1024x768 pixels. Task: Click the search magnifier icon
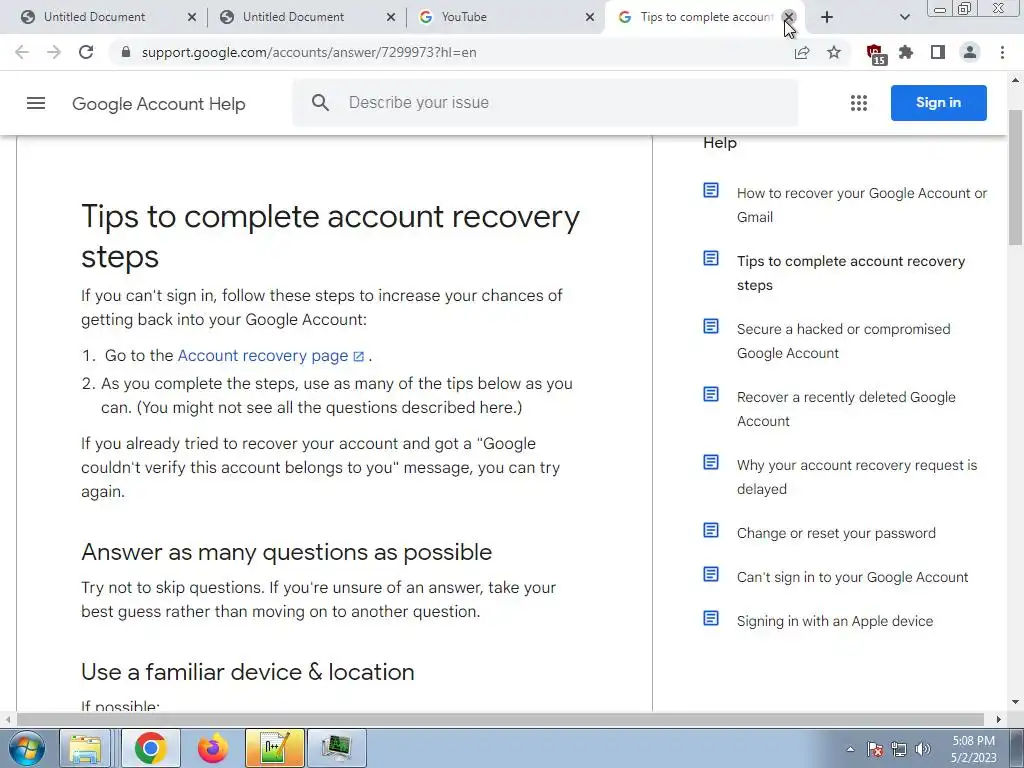tap(320, 103)
